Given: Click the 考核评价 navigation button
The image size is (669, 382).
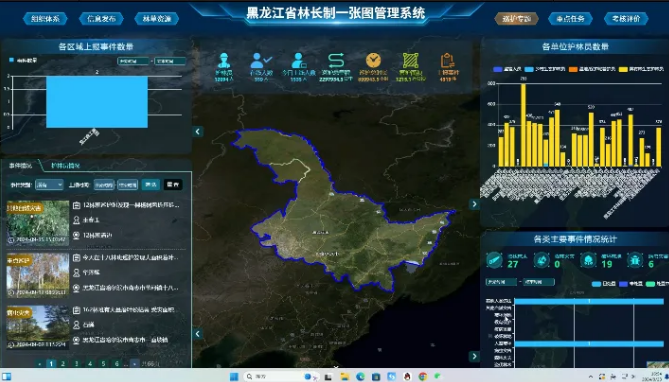Looking at the screenshot, I should pos(626,18).
